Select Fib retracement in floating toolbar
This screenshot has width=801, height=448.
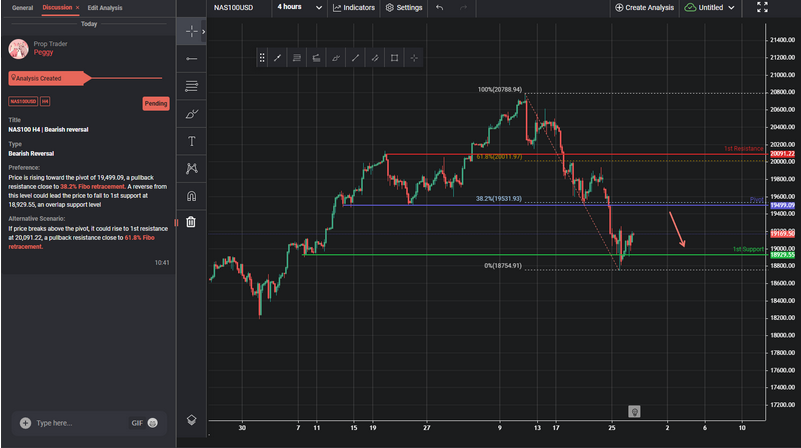[297, 58]
